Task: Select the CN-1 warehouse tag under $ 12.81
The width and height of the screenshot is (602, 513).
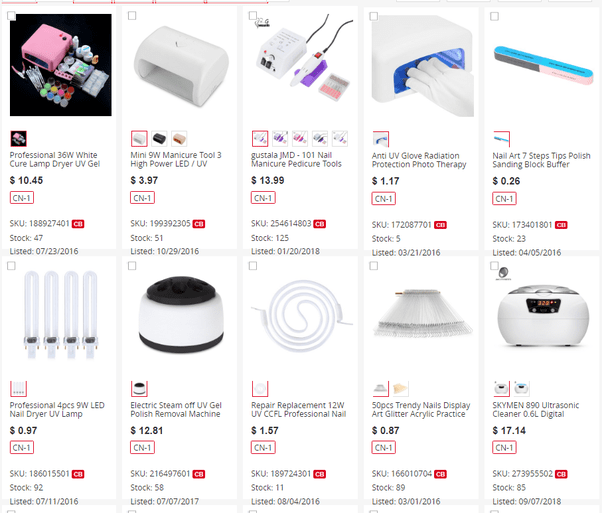Action: [x=142, y=448]
